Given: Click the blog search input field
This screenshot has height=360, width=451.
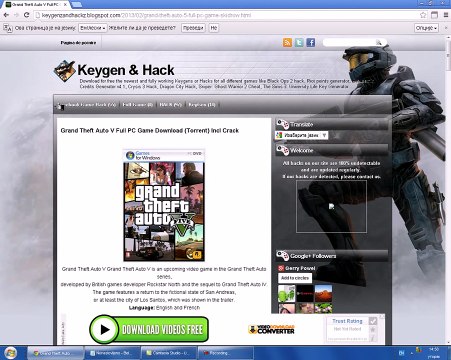Looking at the screenshot, I should [x=350, y=42].
